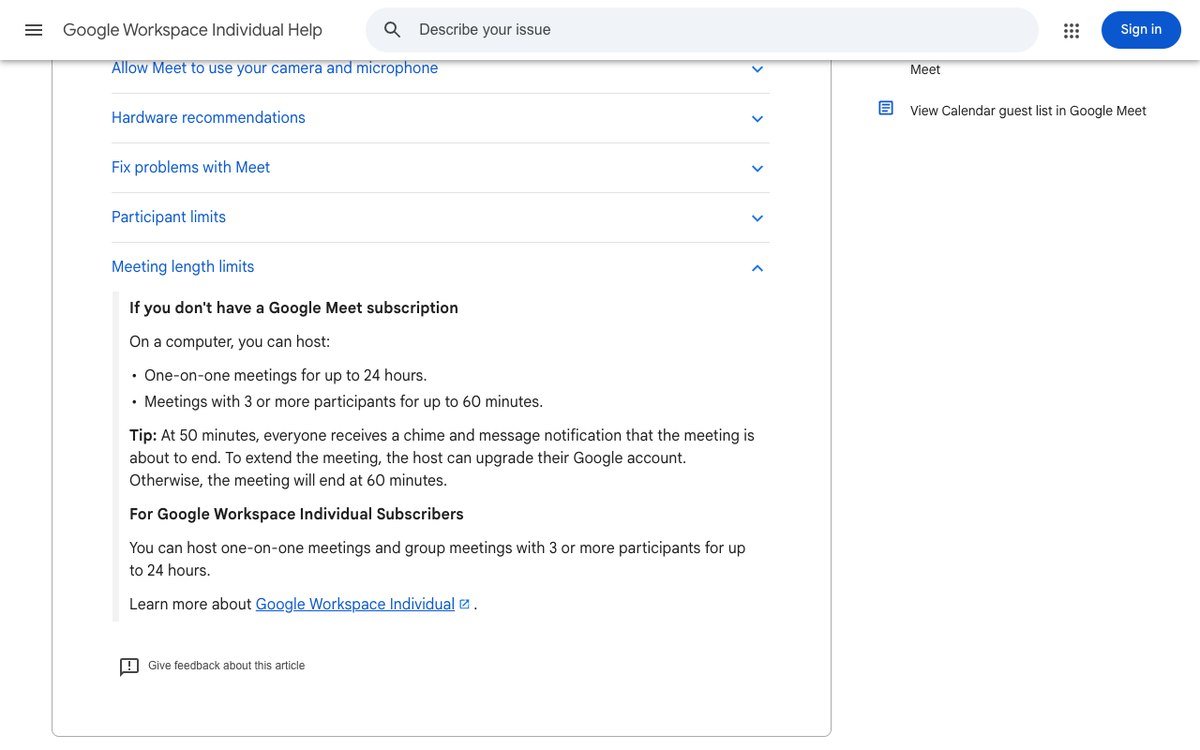Image resolution: width=1200 pixels, height=750 pixels.
Task: Click the bold Tip: label
Action: pyautogui.click(x=143, y=436)
